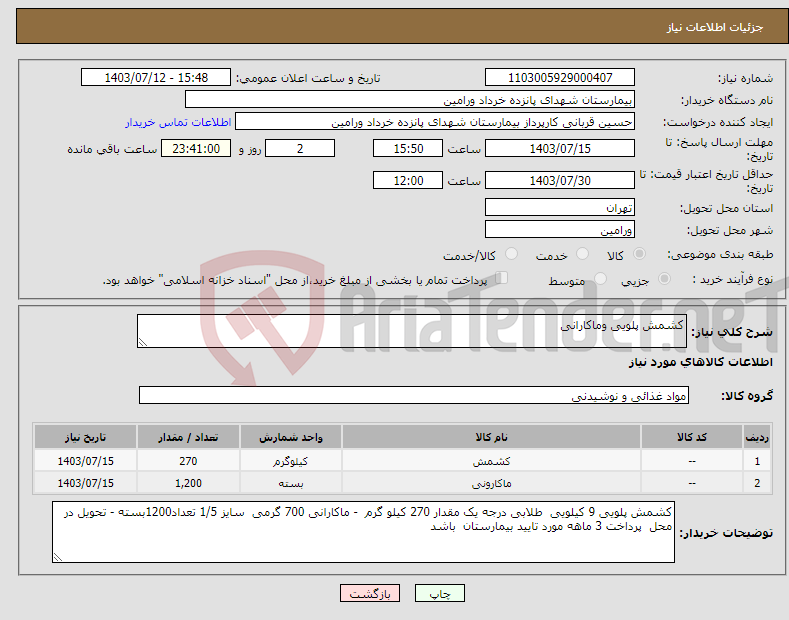This screenshot has width=789, height=620.
Task: Click the نام کالا column header
Action: click(x=491, y=437)
